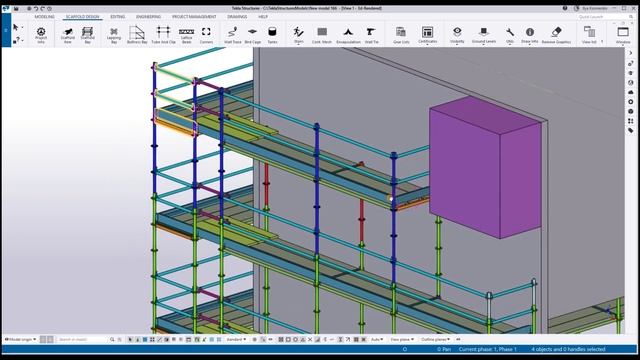Choose the Buttress Bay tool

(137, 35)
